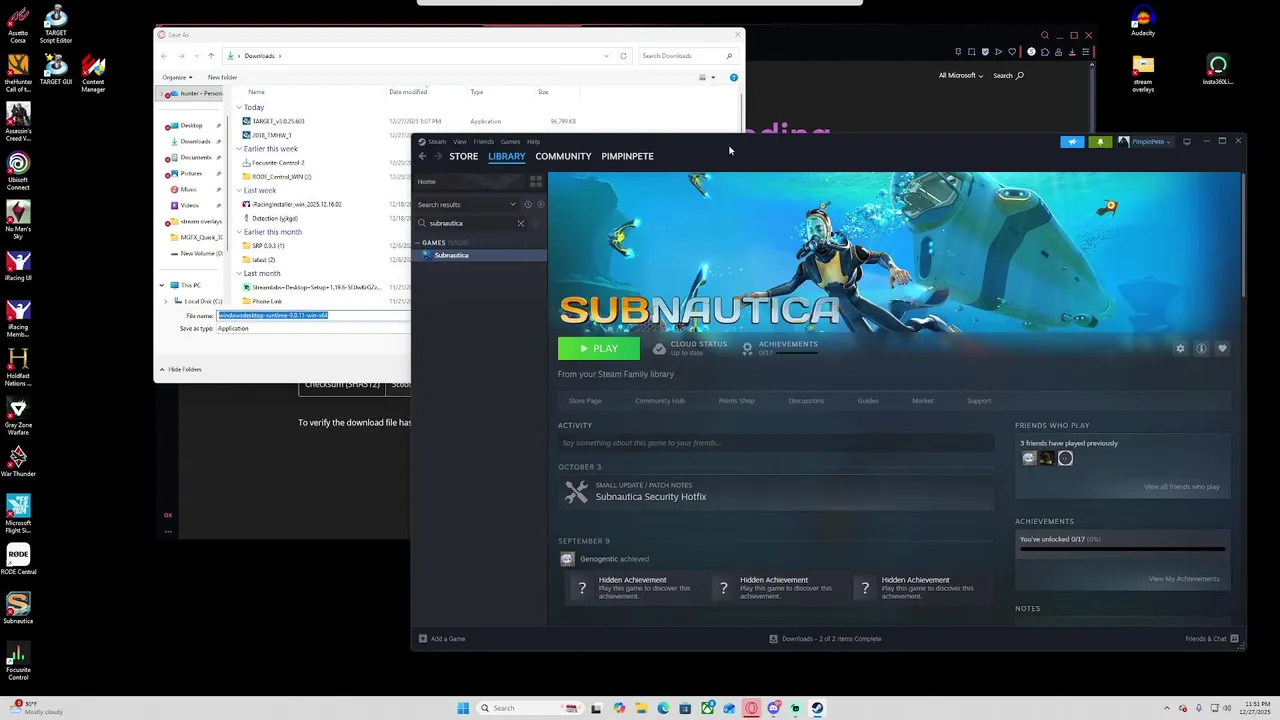Click the activity comment field
Screen dimensions: 1280x720
(x=776, y=443)
